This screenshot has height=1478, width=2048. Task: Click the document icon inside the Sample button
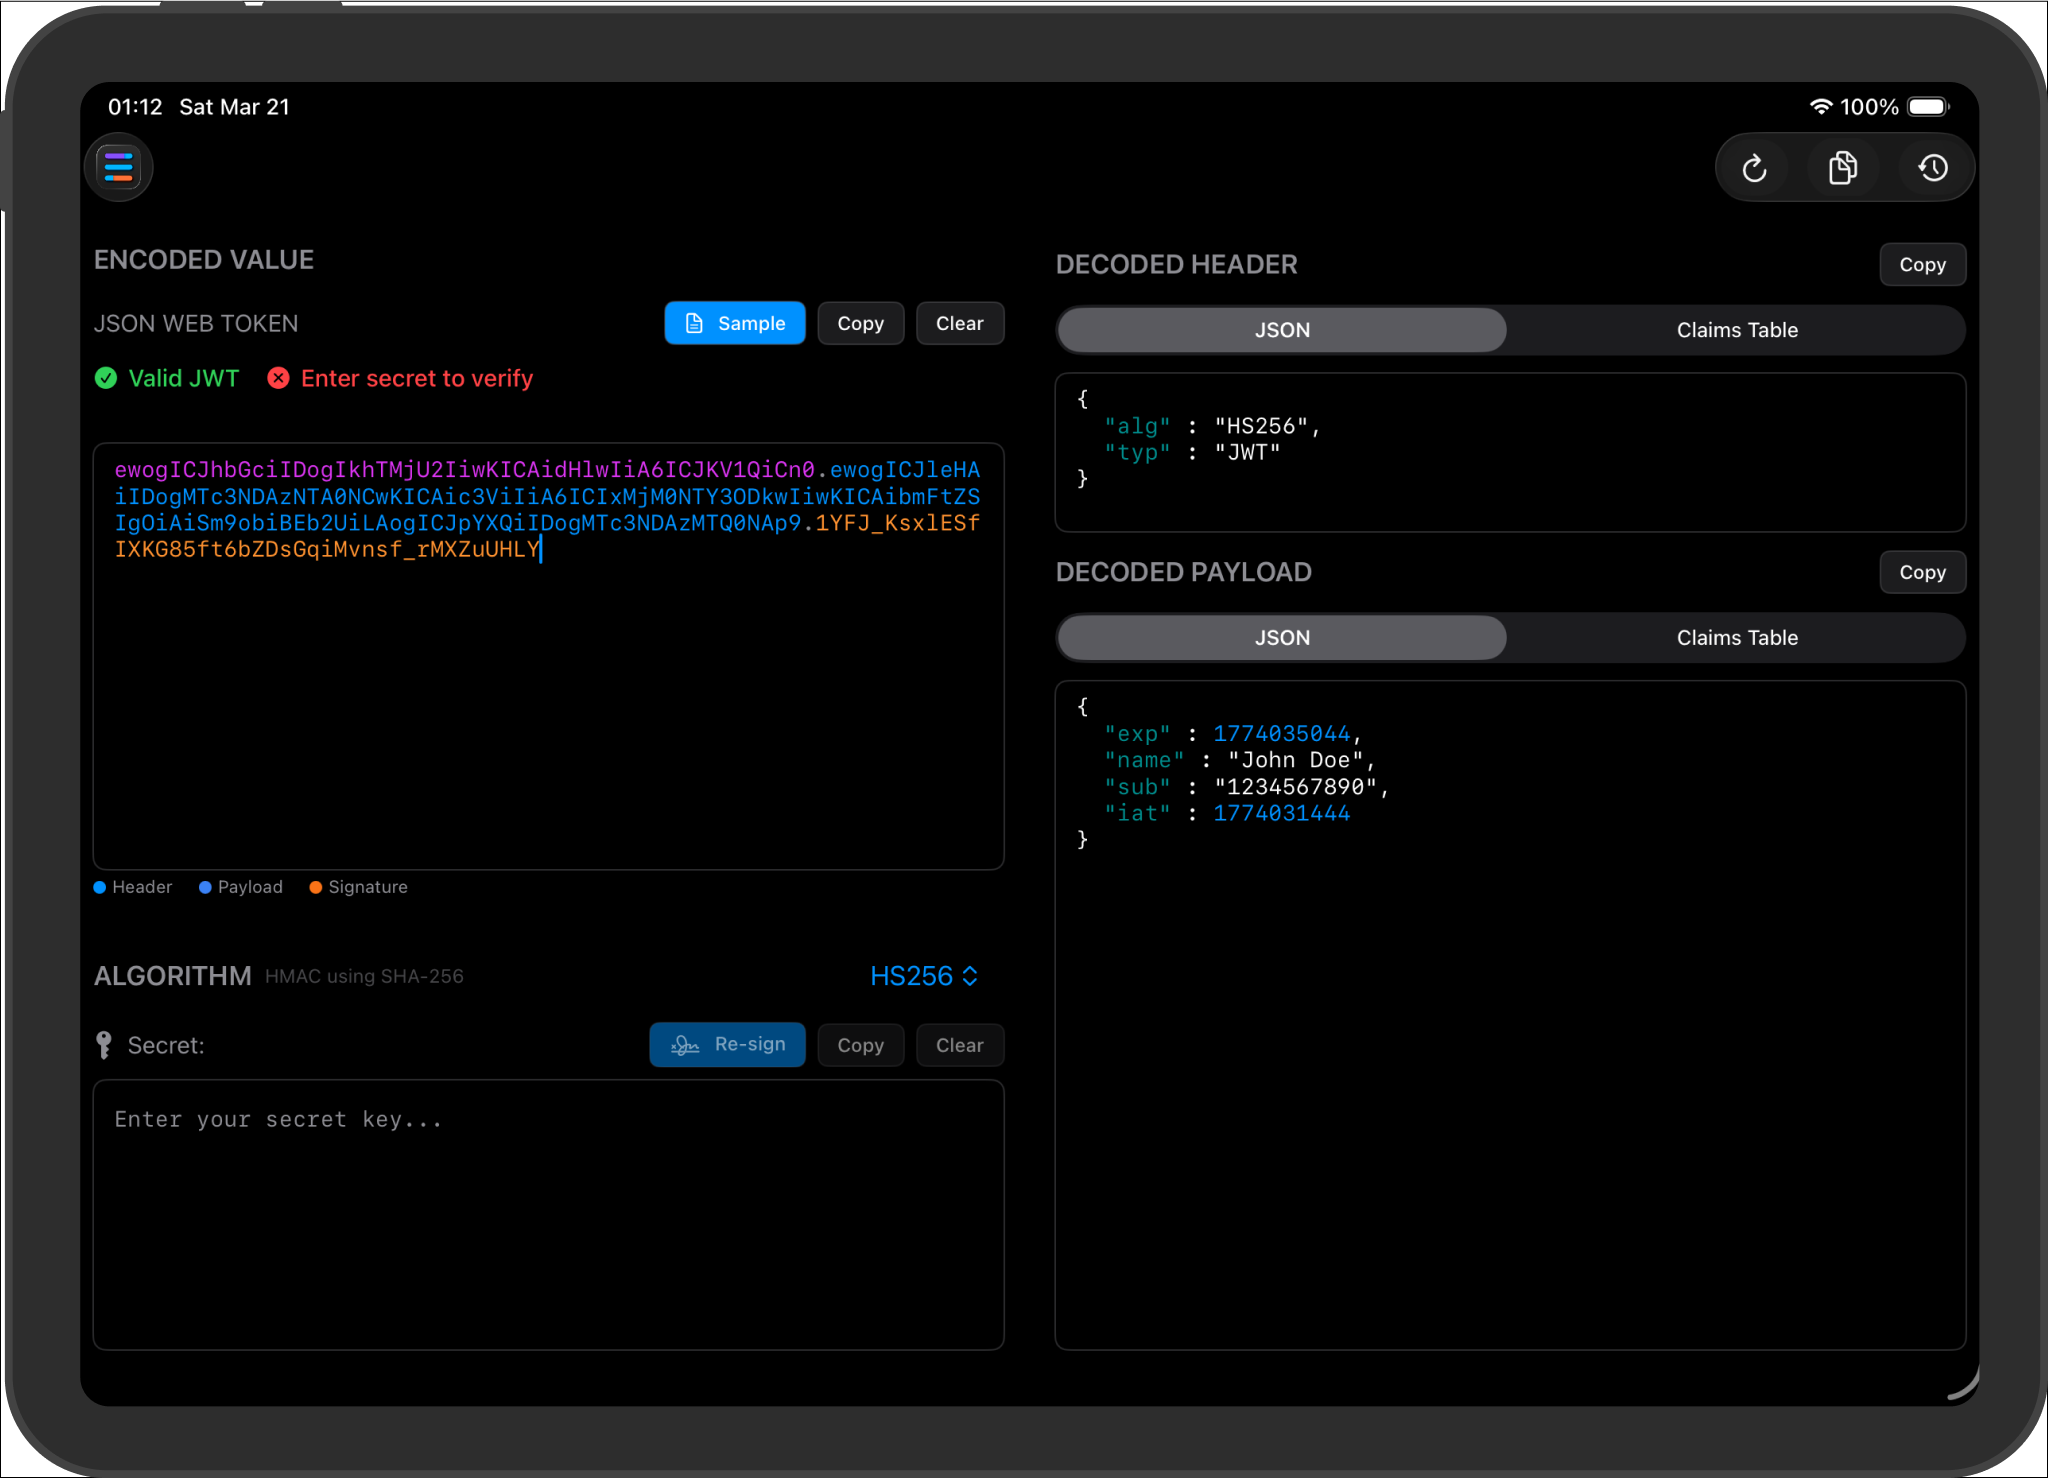pyautogui.click(x=695, y=322)
